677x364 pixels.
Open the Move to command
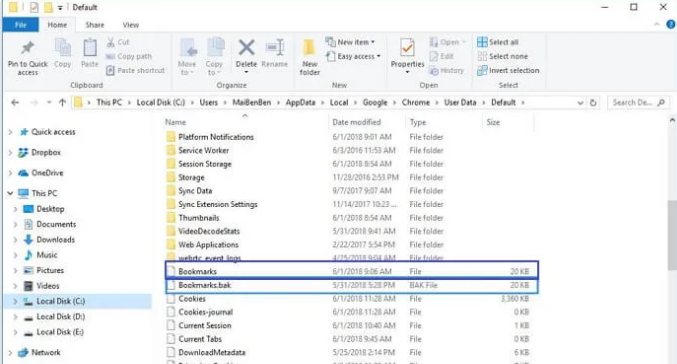[187, 56]
